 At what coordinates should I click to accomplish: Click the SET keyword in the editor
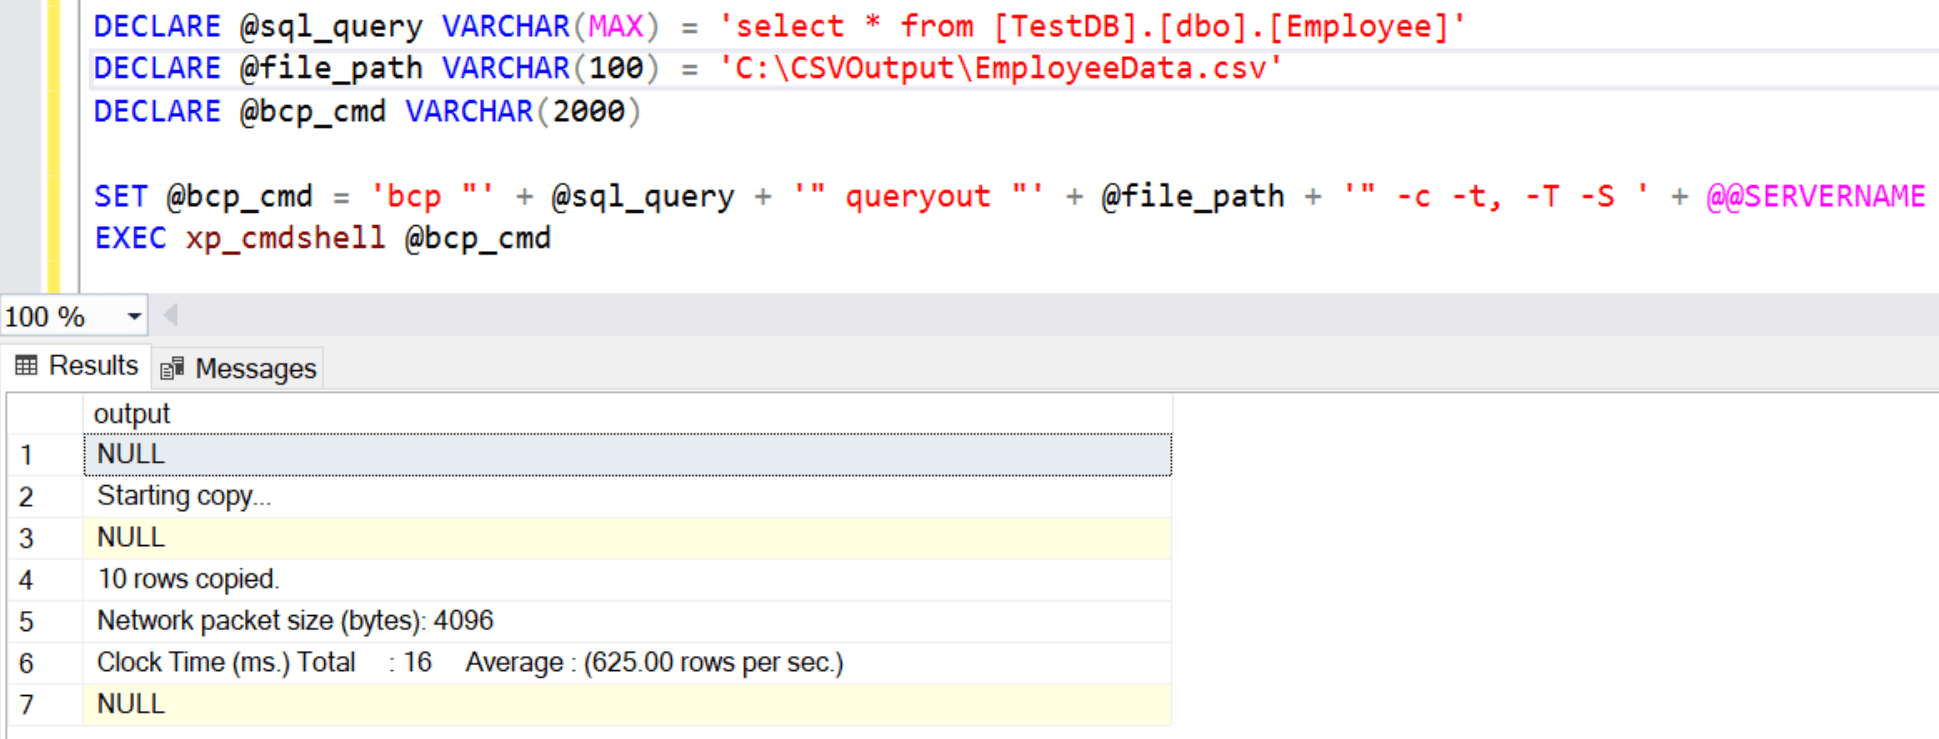tap(121, 196)
